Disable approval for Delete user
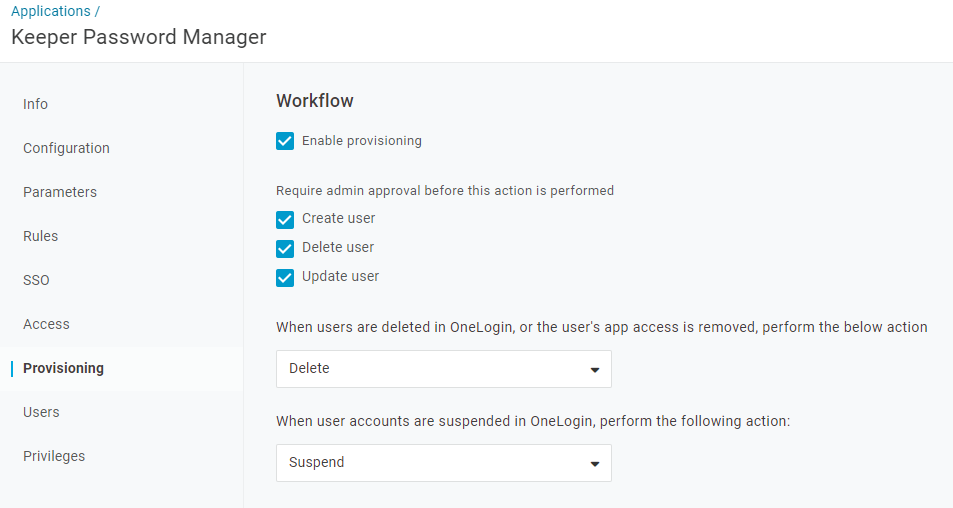The image size is (953, 508). click(x=285, y=248)
